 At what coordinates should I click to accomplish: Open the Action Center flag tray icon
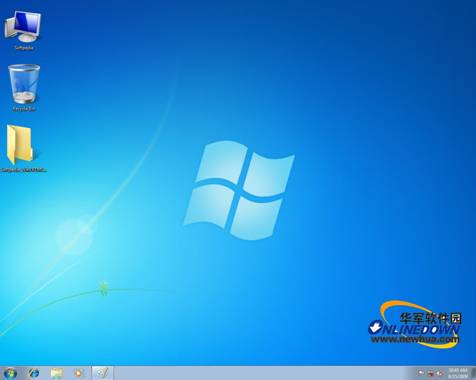click(x=421, y=373)
